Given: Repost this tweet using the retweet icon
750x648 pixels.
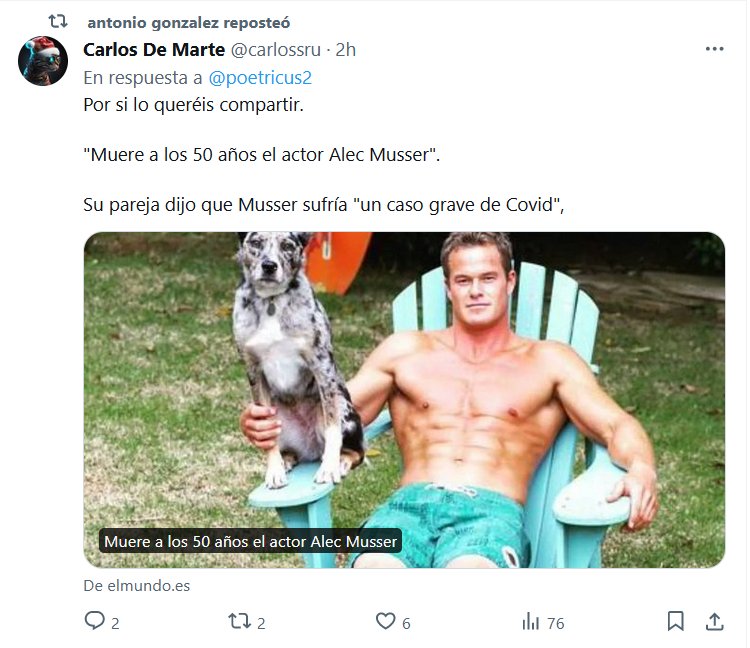Looking at the screenshot, I should [239, 621].
